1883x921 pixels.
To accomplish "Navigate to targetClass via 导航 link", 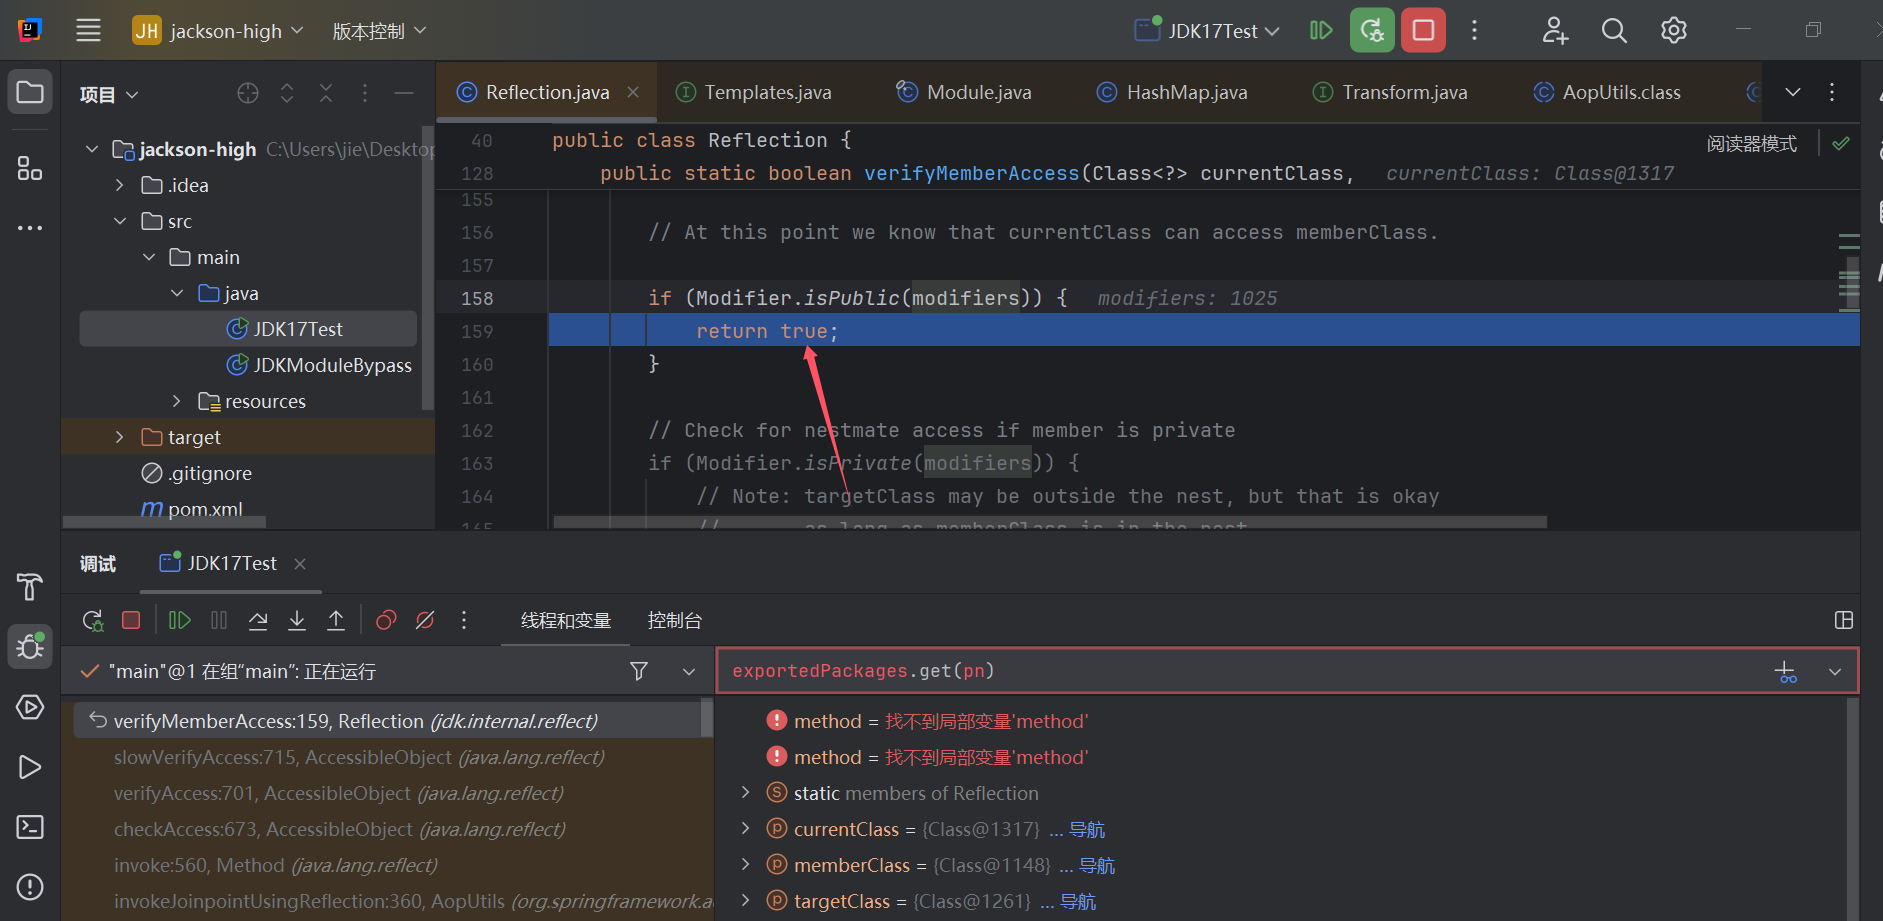I will coord(1078,901).
